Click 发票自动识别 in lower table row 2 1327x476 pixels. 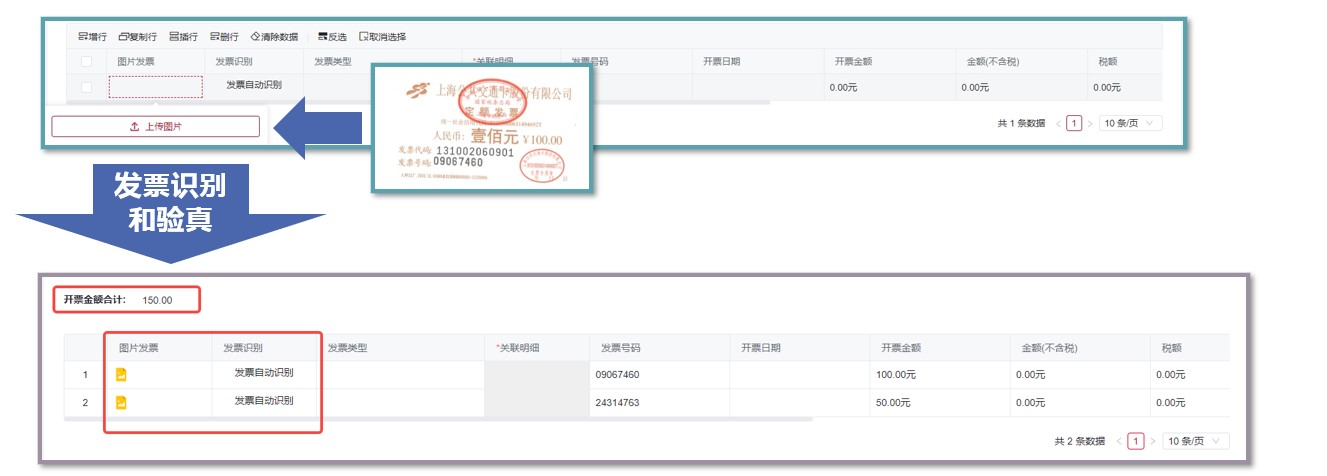[264, 401]
